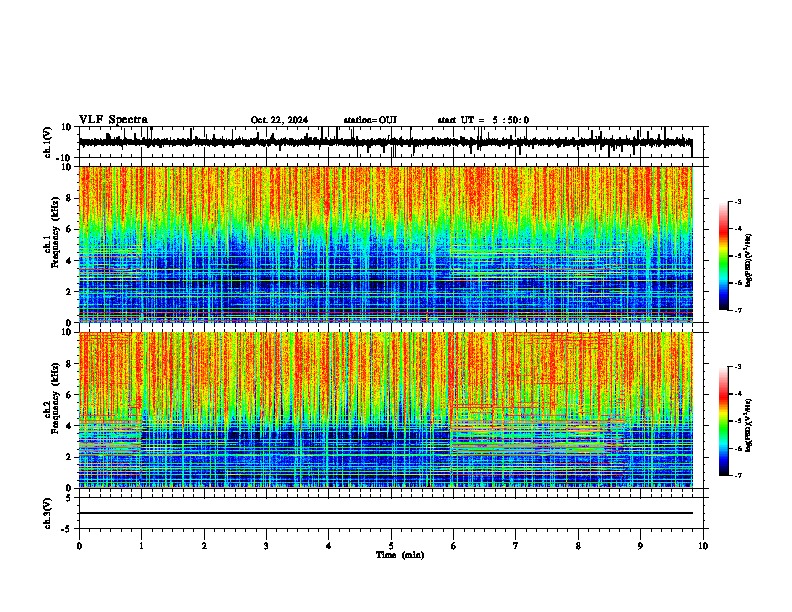792x612 pixels.
Task: Click the "8" kHz tick of ch.2 spectrogram
Action: coord(70,364)
